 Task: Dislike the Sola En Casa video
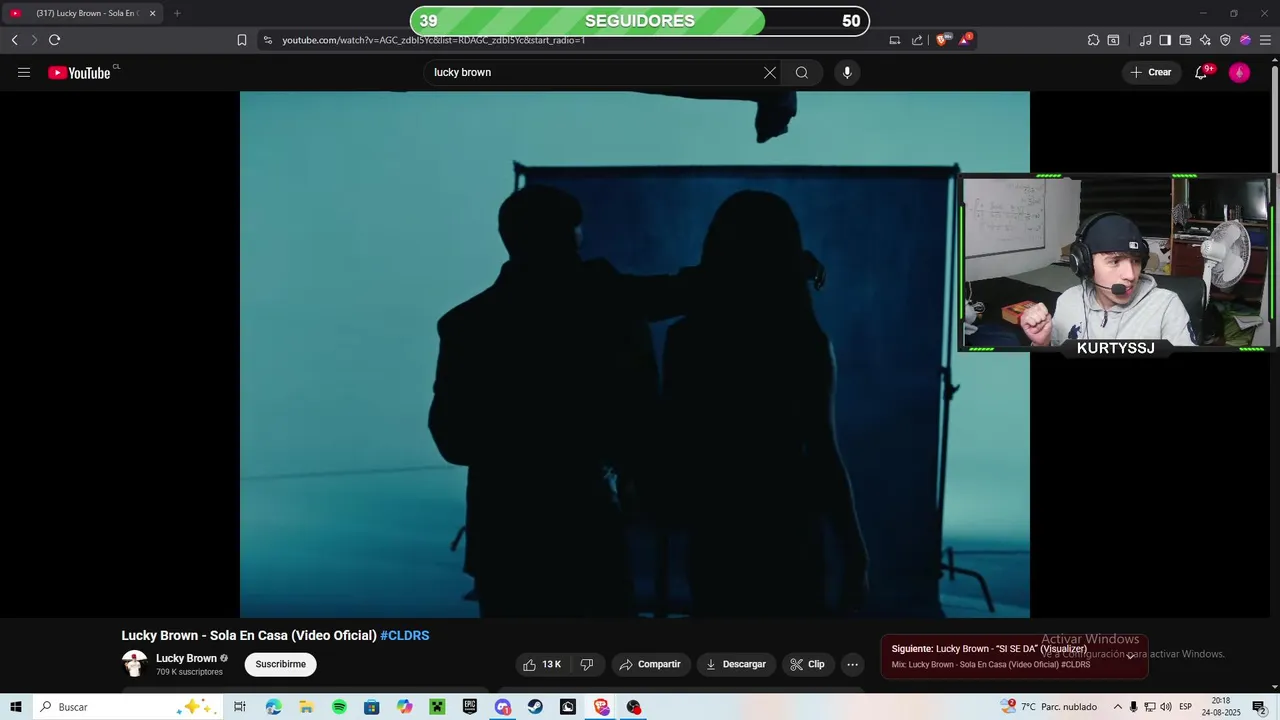click(x=587, y=664)
